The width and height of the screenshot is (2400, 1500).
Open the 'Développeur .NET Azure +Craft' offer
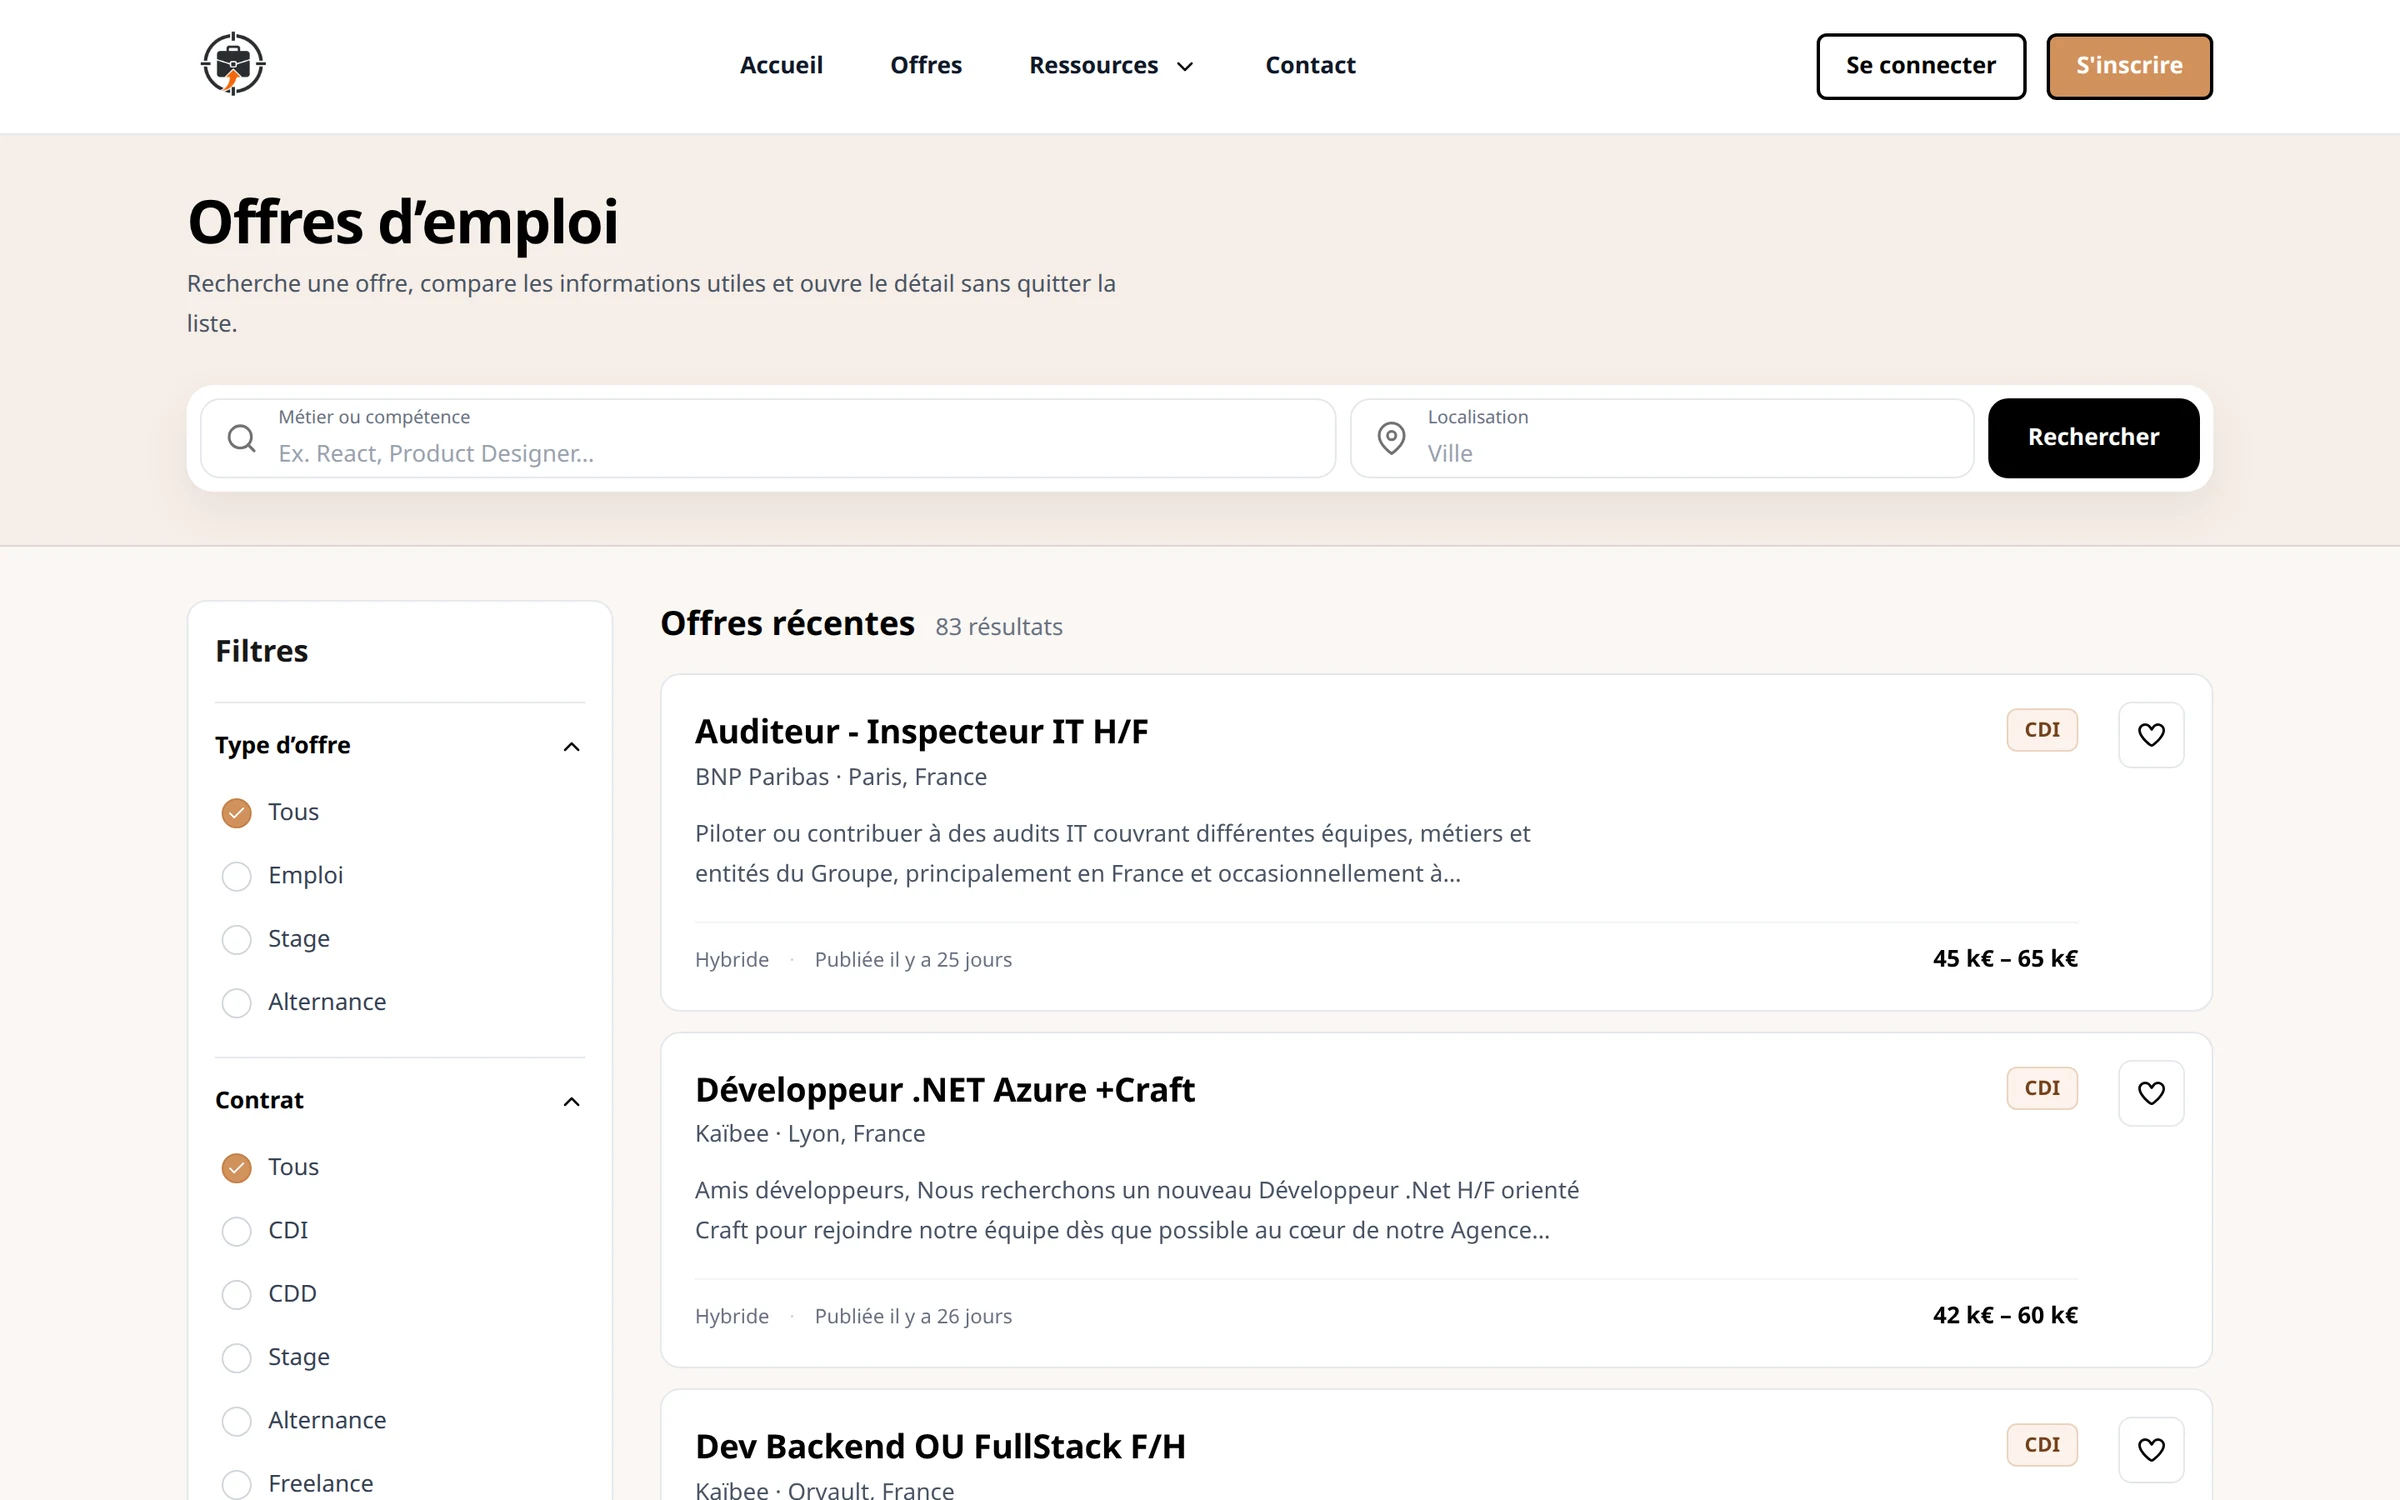[944, 1090]
